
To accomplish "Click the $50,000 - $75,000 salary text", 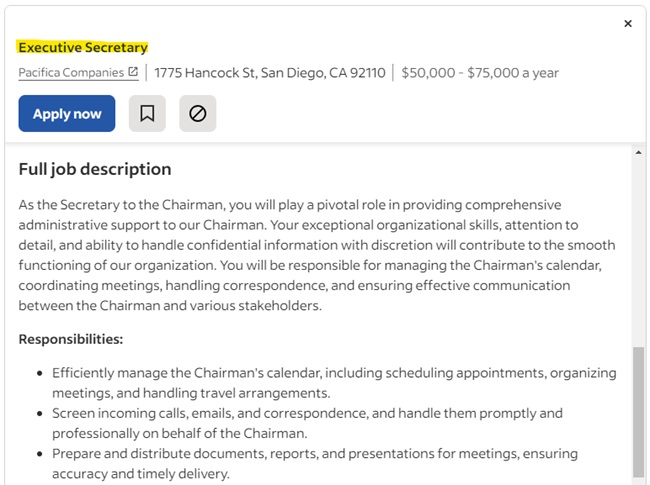I will (x=481, y=73).
